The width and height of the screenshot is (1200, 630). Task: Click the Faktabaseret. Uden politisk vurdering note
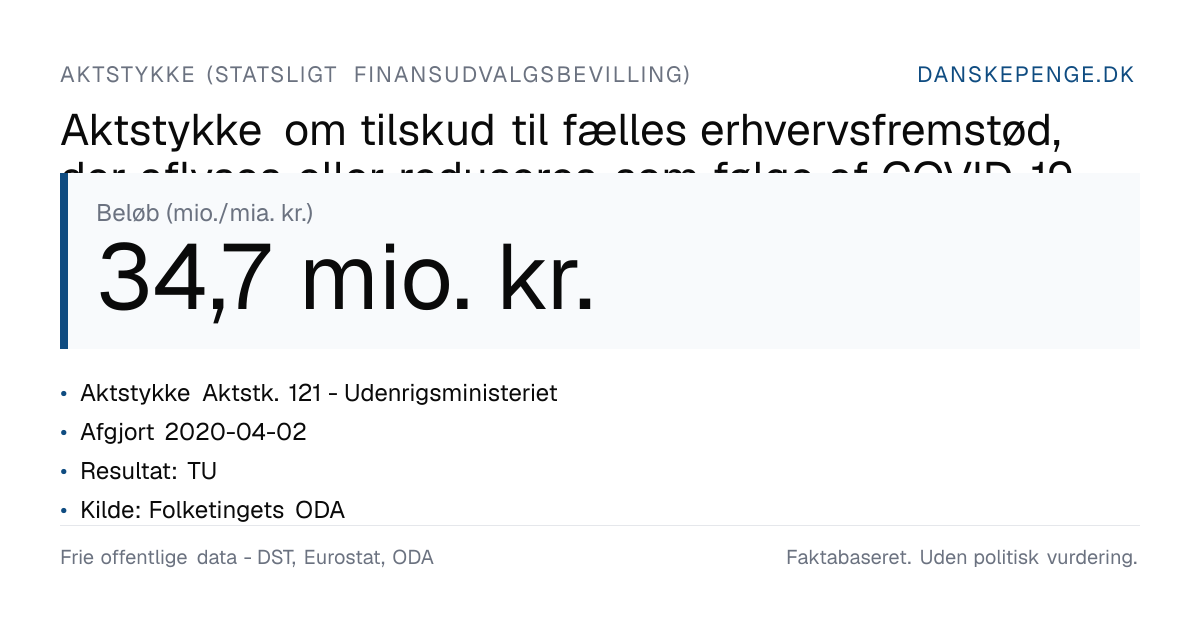pos(962,558)
